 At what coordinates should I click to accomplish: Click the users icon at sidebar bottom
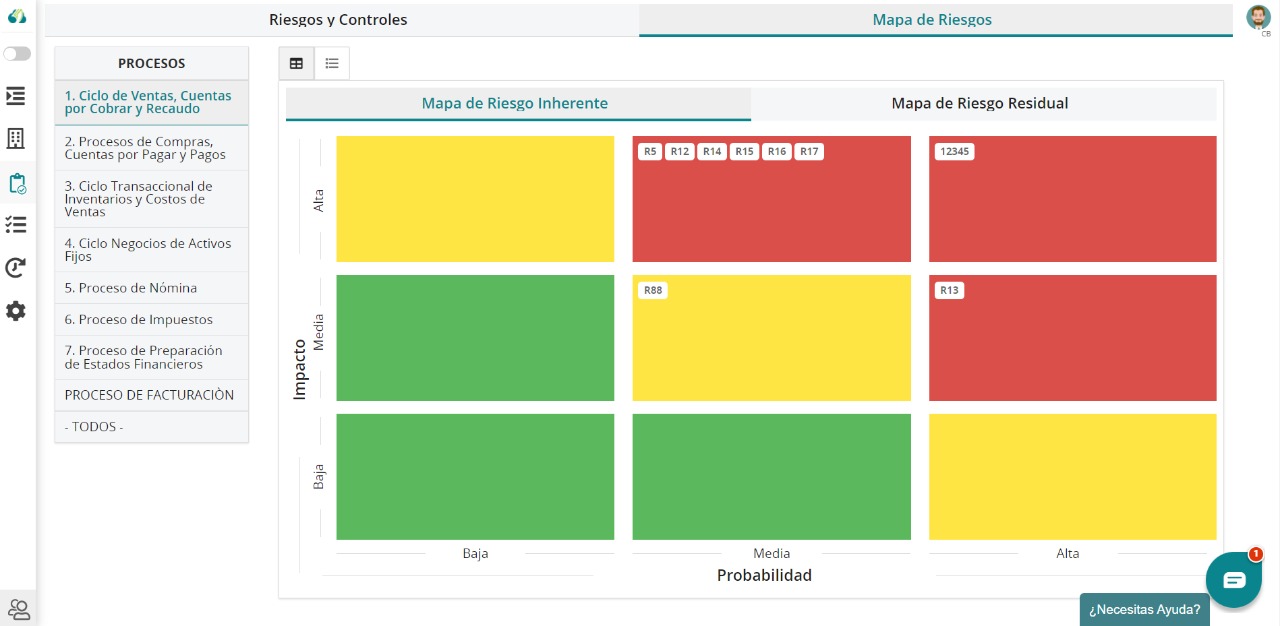20,608
